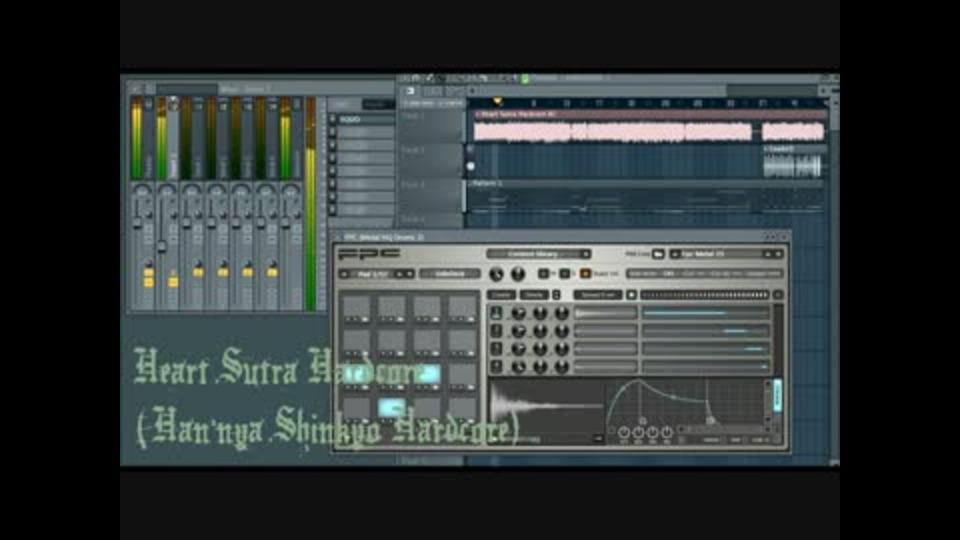This screenshot has height=540, width=960.
Task: Click top-left FPC drum pad
Action: point(356,309)
